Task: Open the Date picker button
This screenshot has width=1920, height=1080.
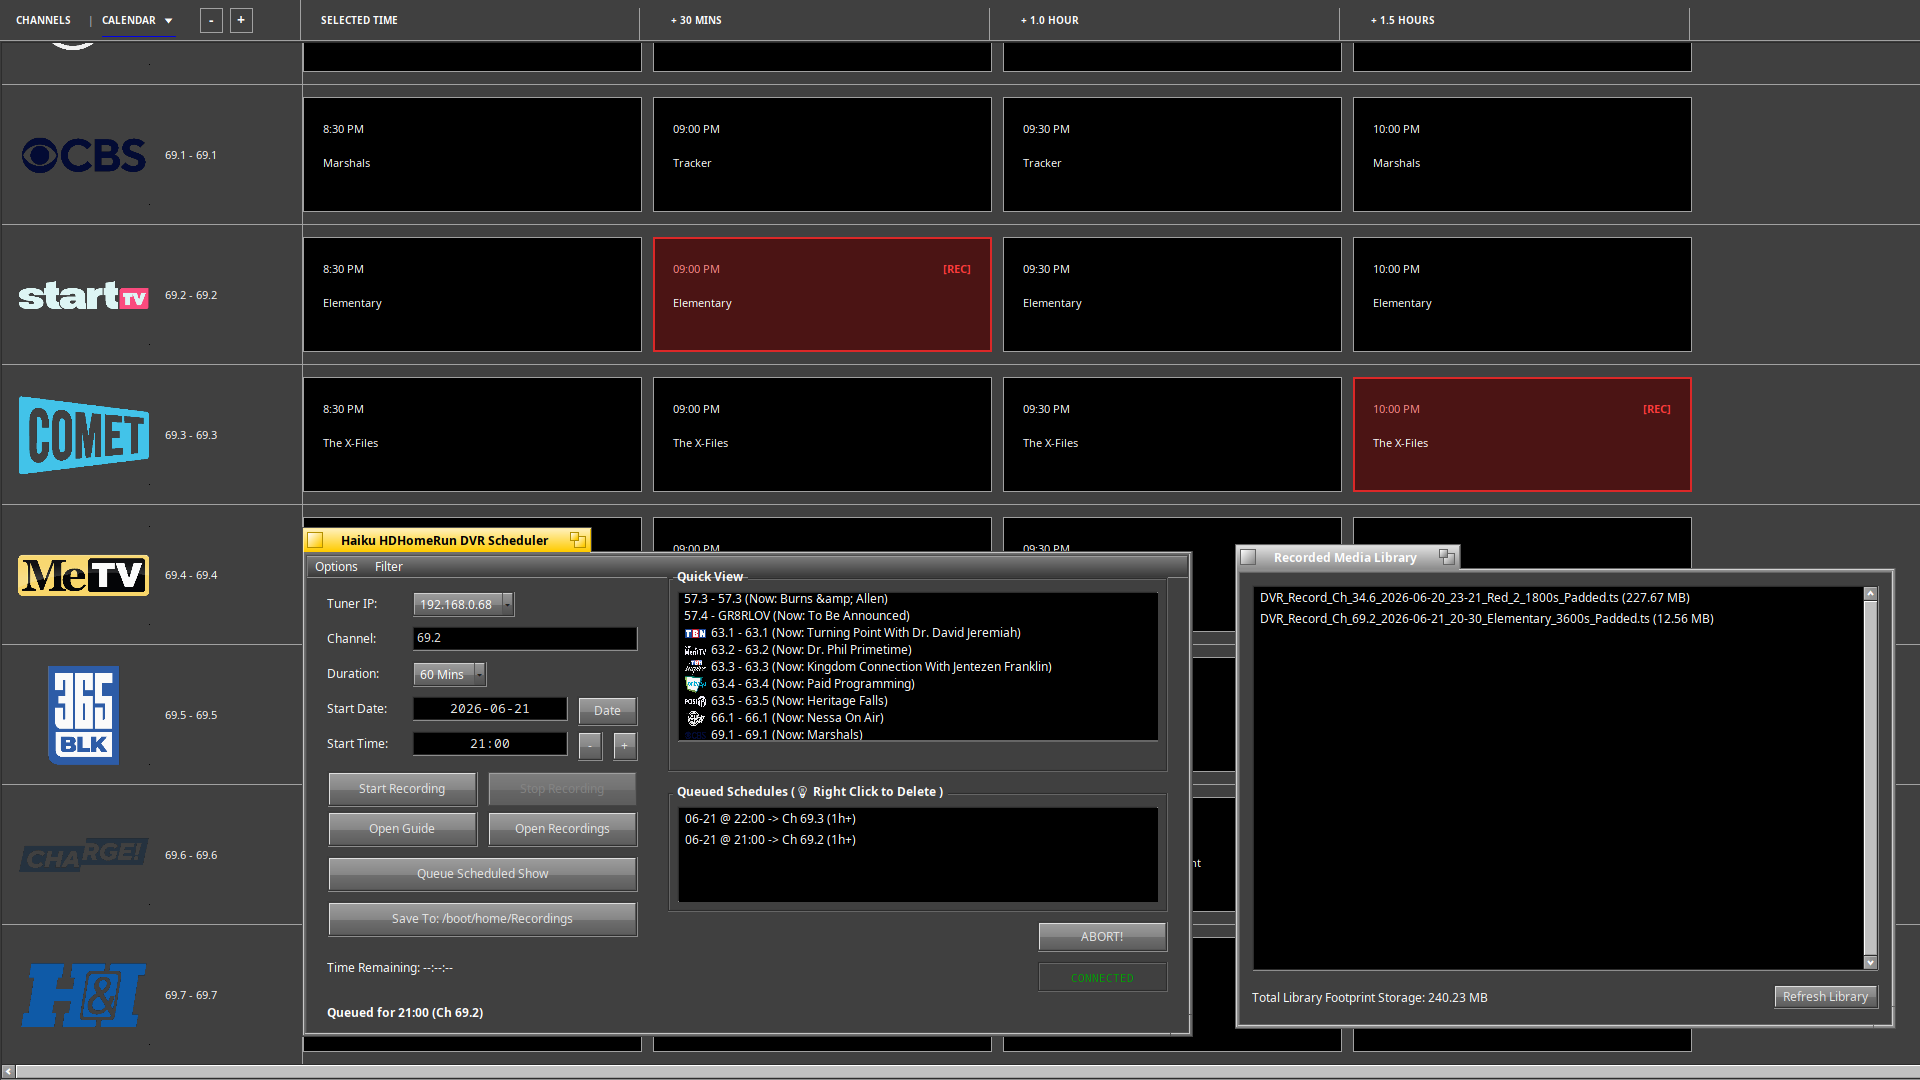Action: click(607, 711)
